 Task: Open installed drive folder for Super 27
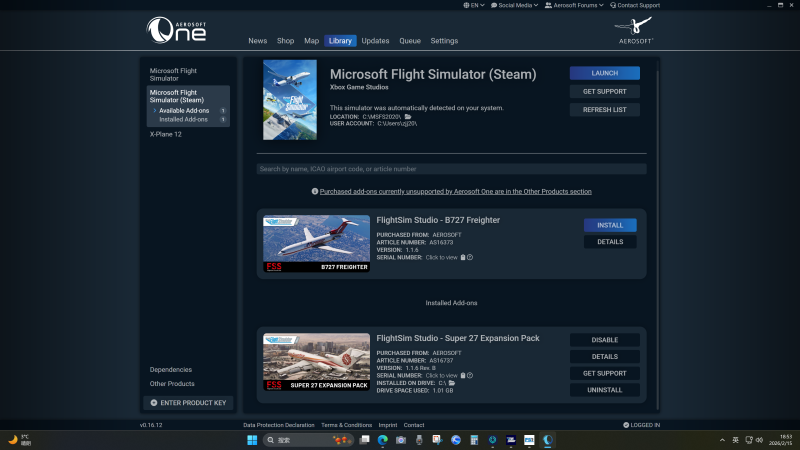point(452,383)
